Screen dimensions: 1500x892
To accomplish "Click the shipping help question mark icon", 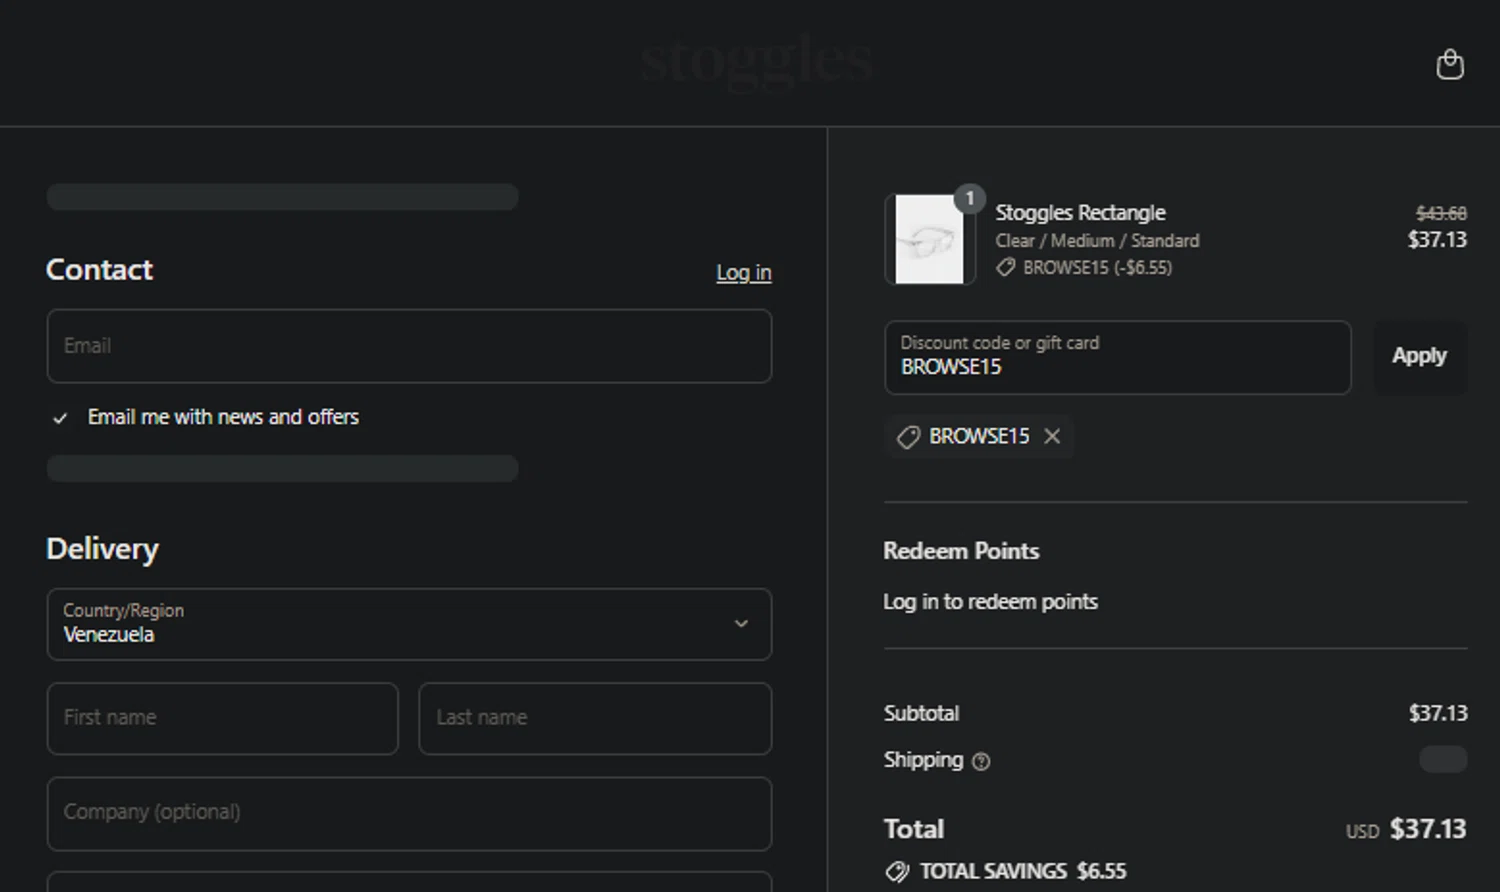I will pos(981,762).
